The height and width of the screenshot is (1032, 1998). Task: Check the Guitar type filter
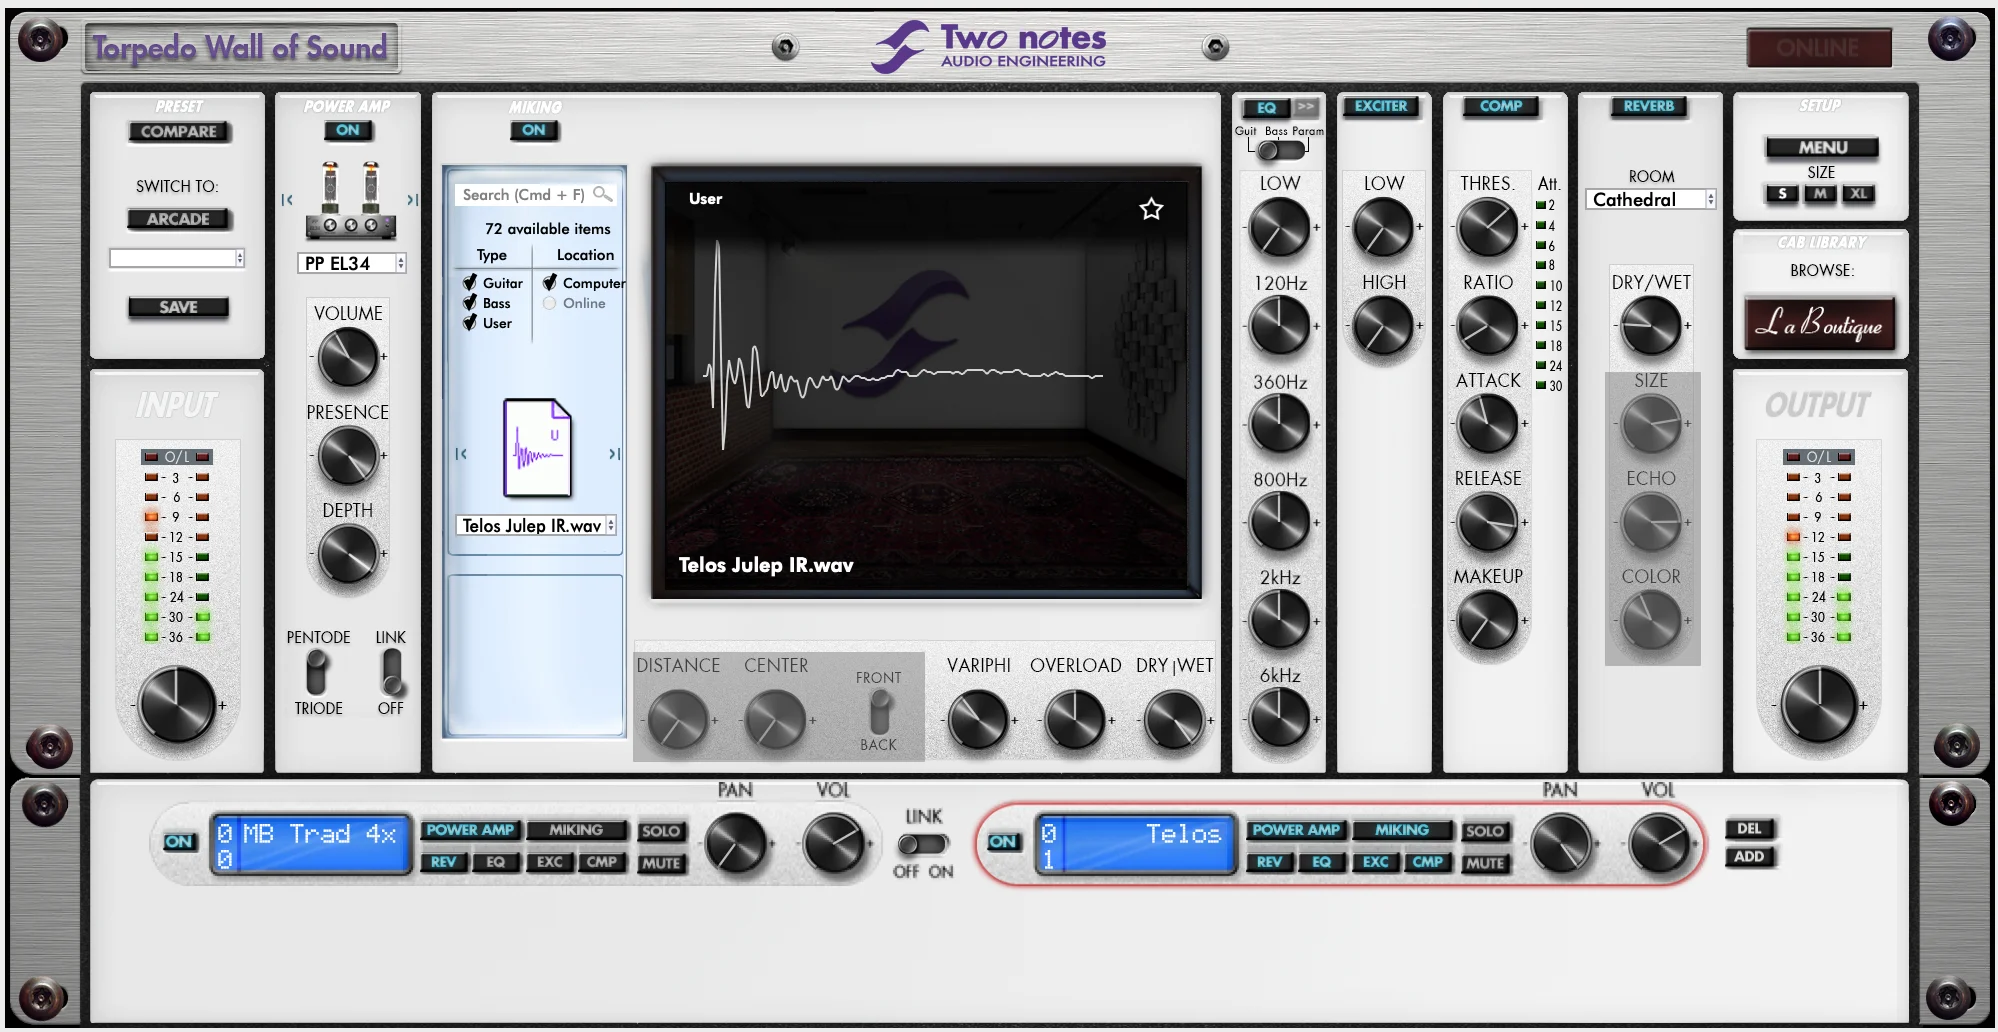[470, 283]
